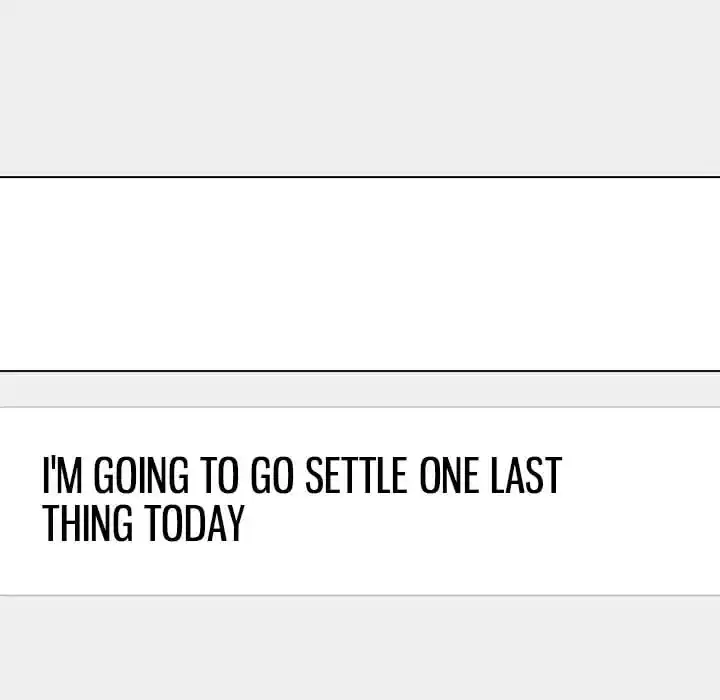Click the gray strip between the two panels
The image size is (720, 700).
tap(360, 389)
